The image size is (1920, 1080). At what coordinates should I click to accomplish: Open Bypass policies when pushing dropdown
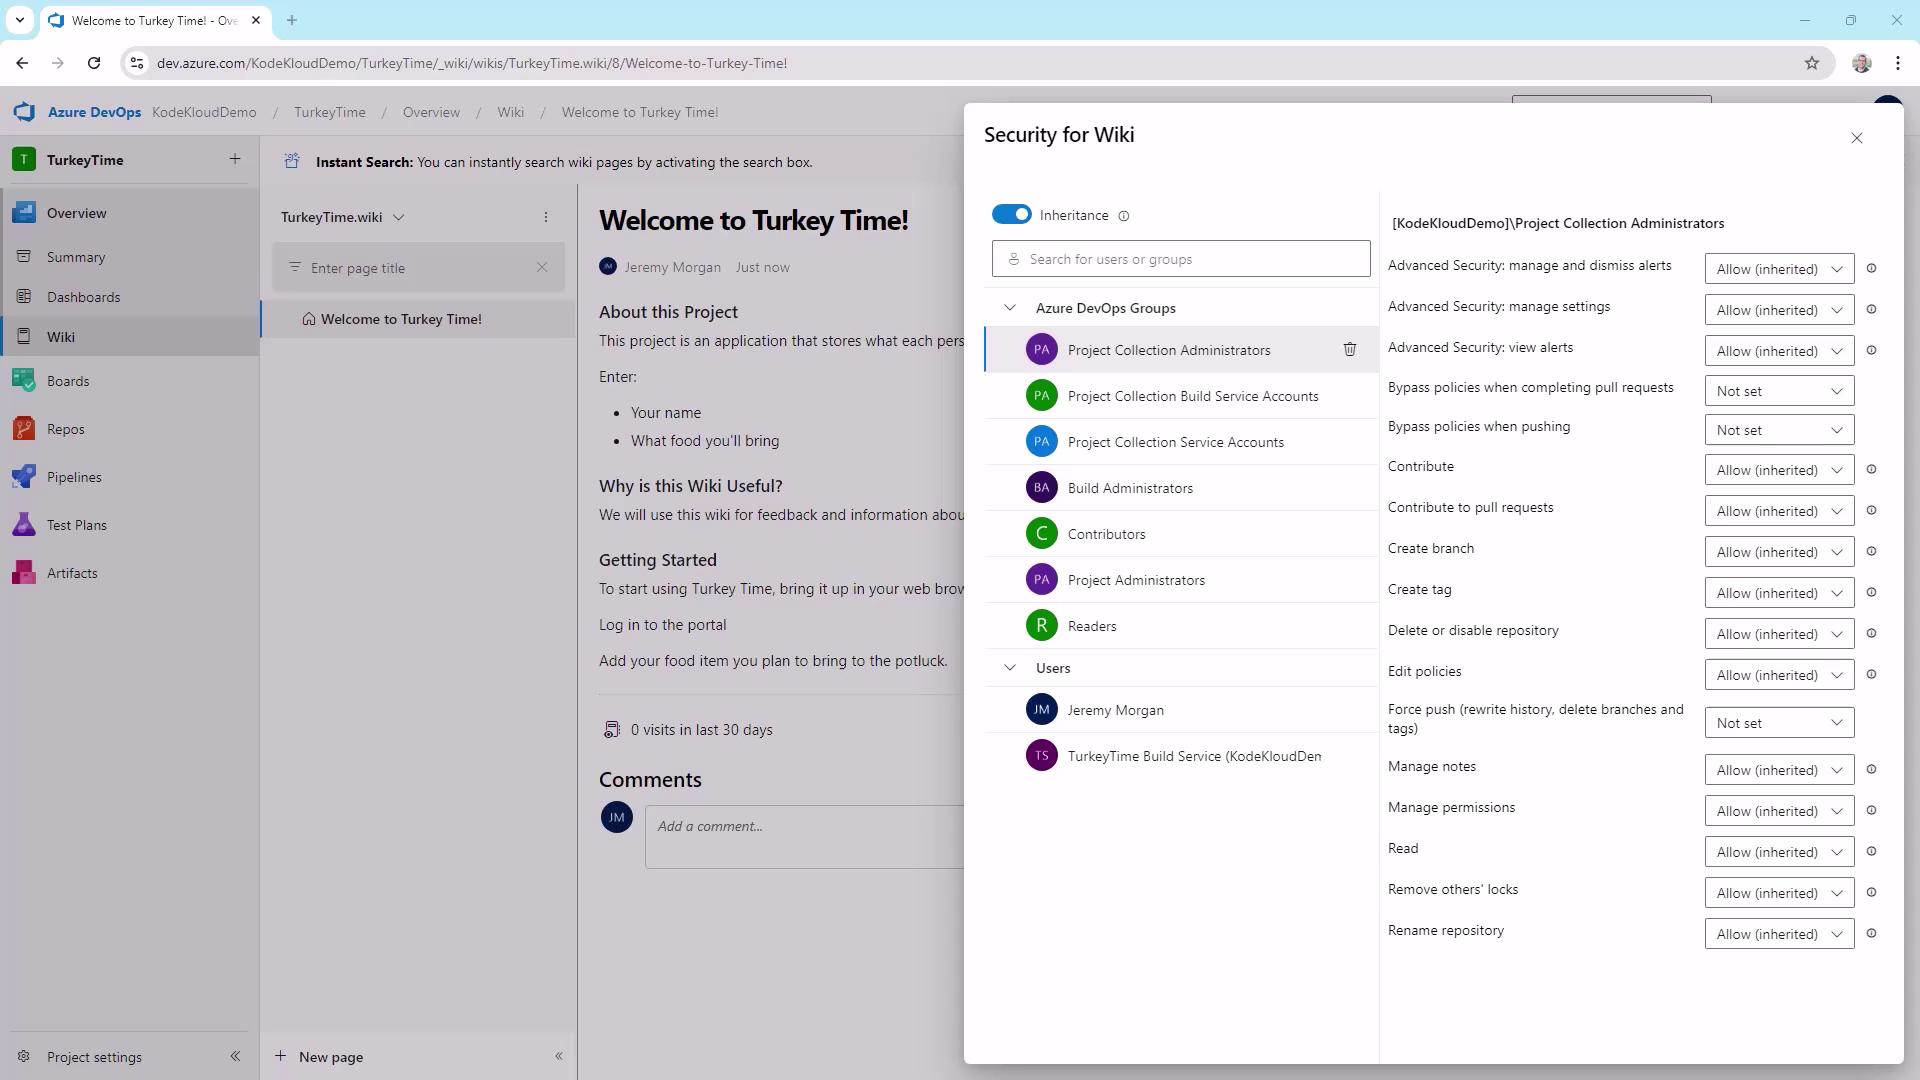[1778, 430]
